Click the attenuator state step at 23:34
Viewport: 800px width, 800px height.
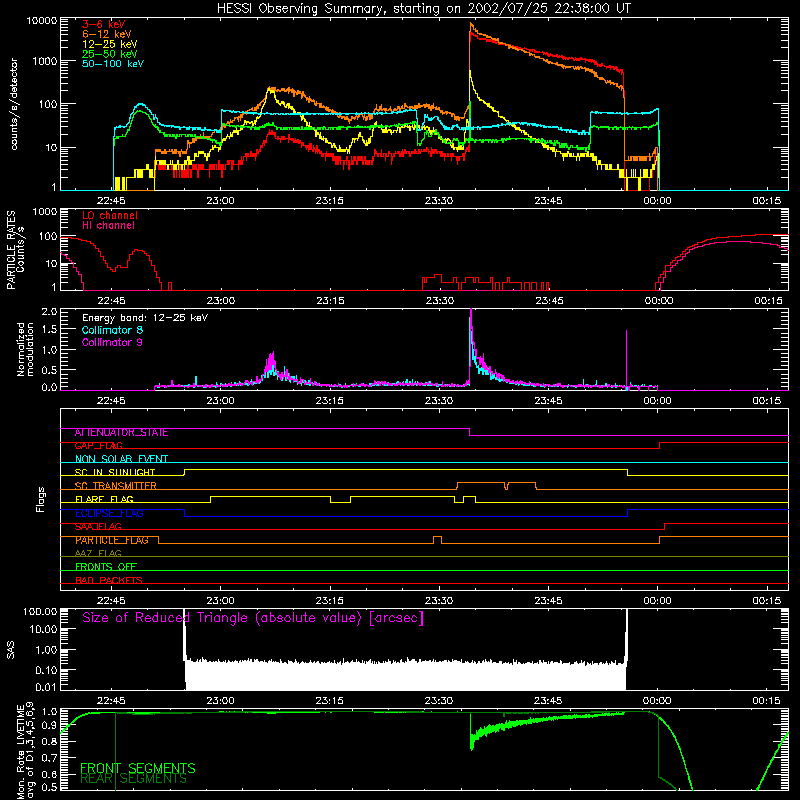pyautogui.click(x=469, y=432)
